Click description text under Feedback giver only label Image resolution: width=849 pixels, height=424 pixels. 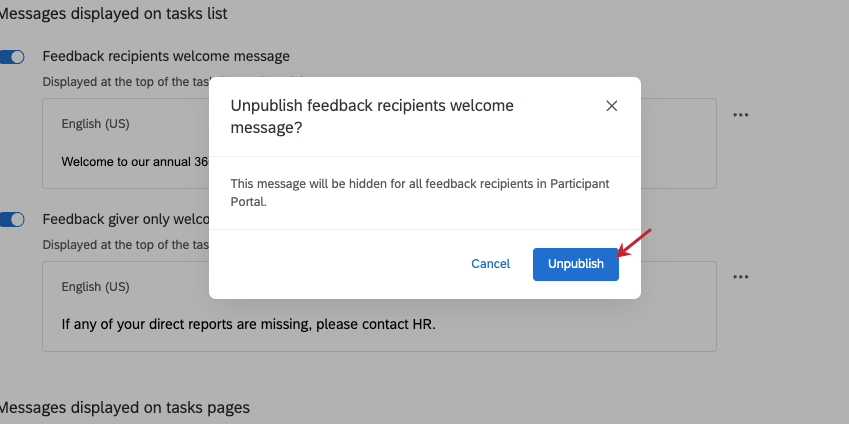[120, 244]
